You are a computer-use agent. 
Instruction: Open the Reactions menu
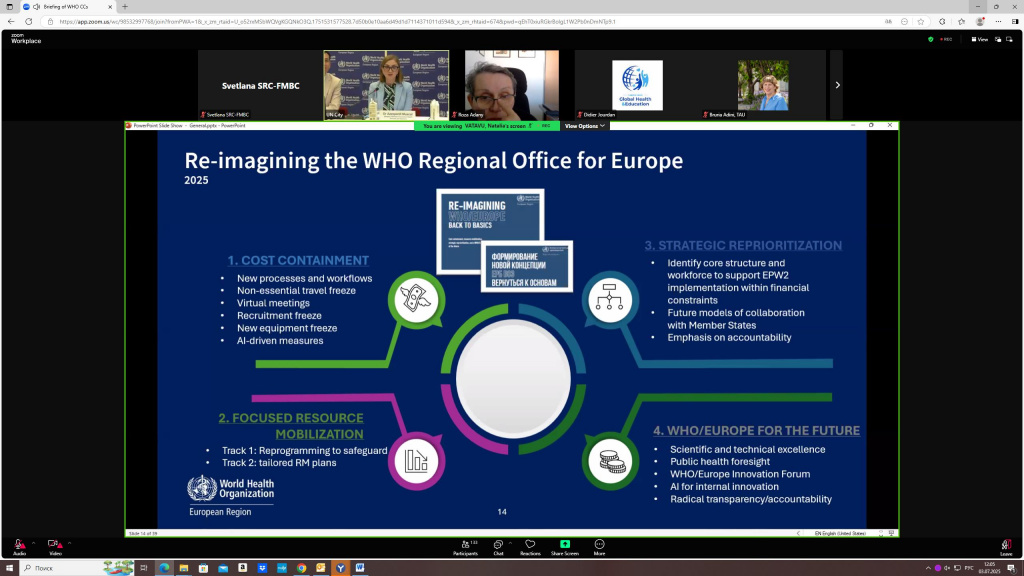point(530,545)
